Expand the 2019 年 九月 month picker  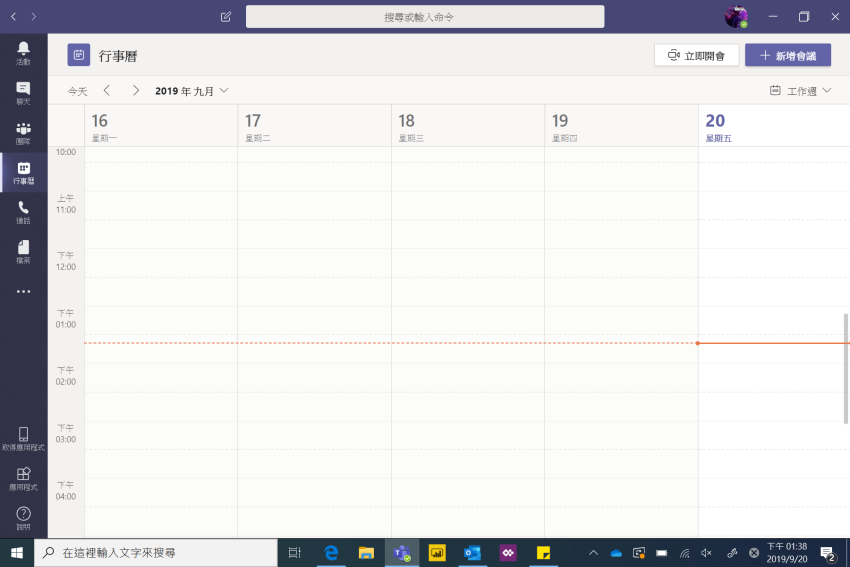click(191, 91)
